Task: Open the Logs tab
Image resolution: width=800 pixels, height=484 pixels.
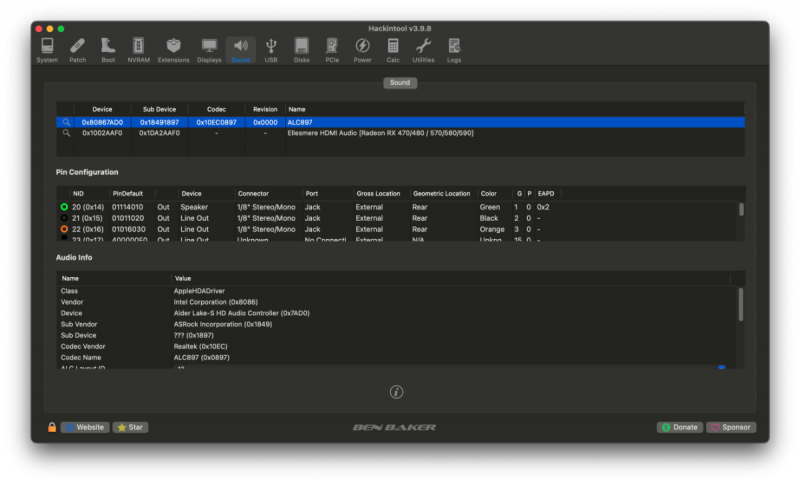Action: (454, 49)
